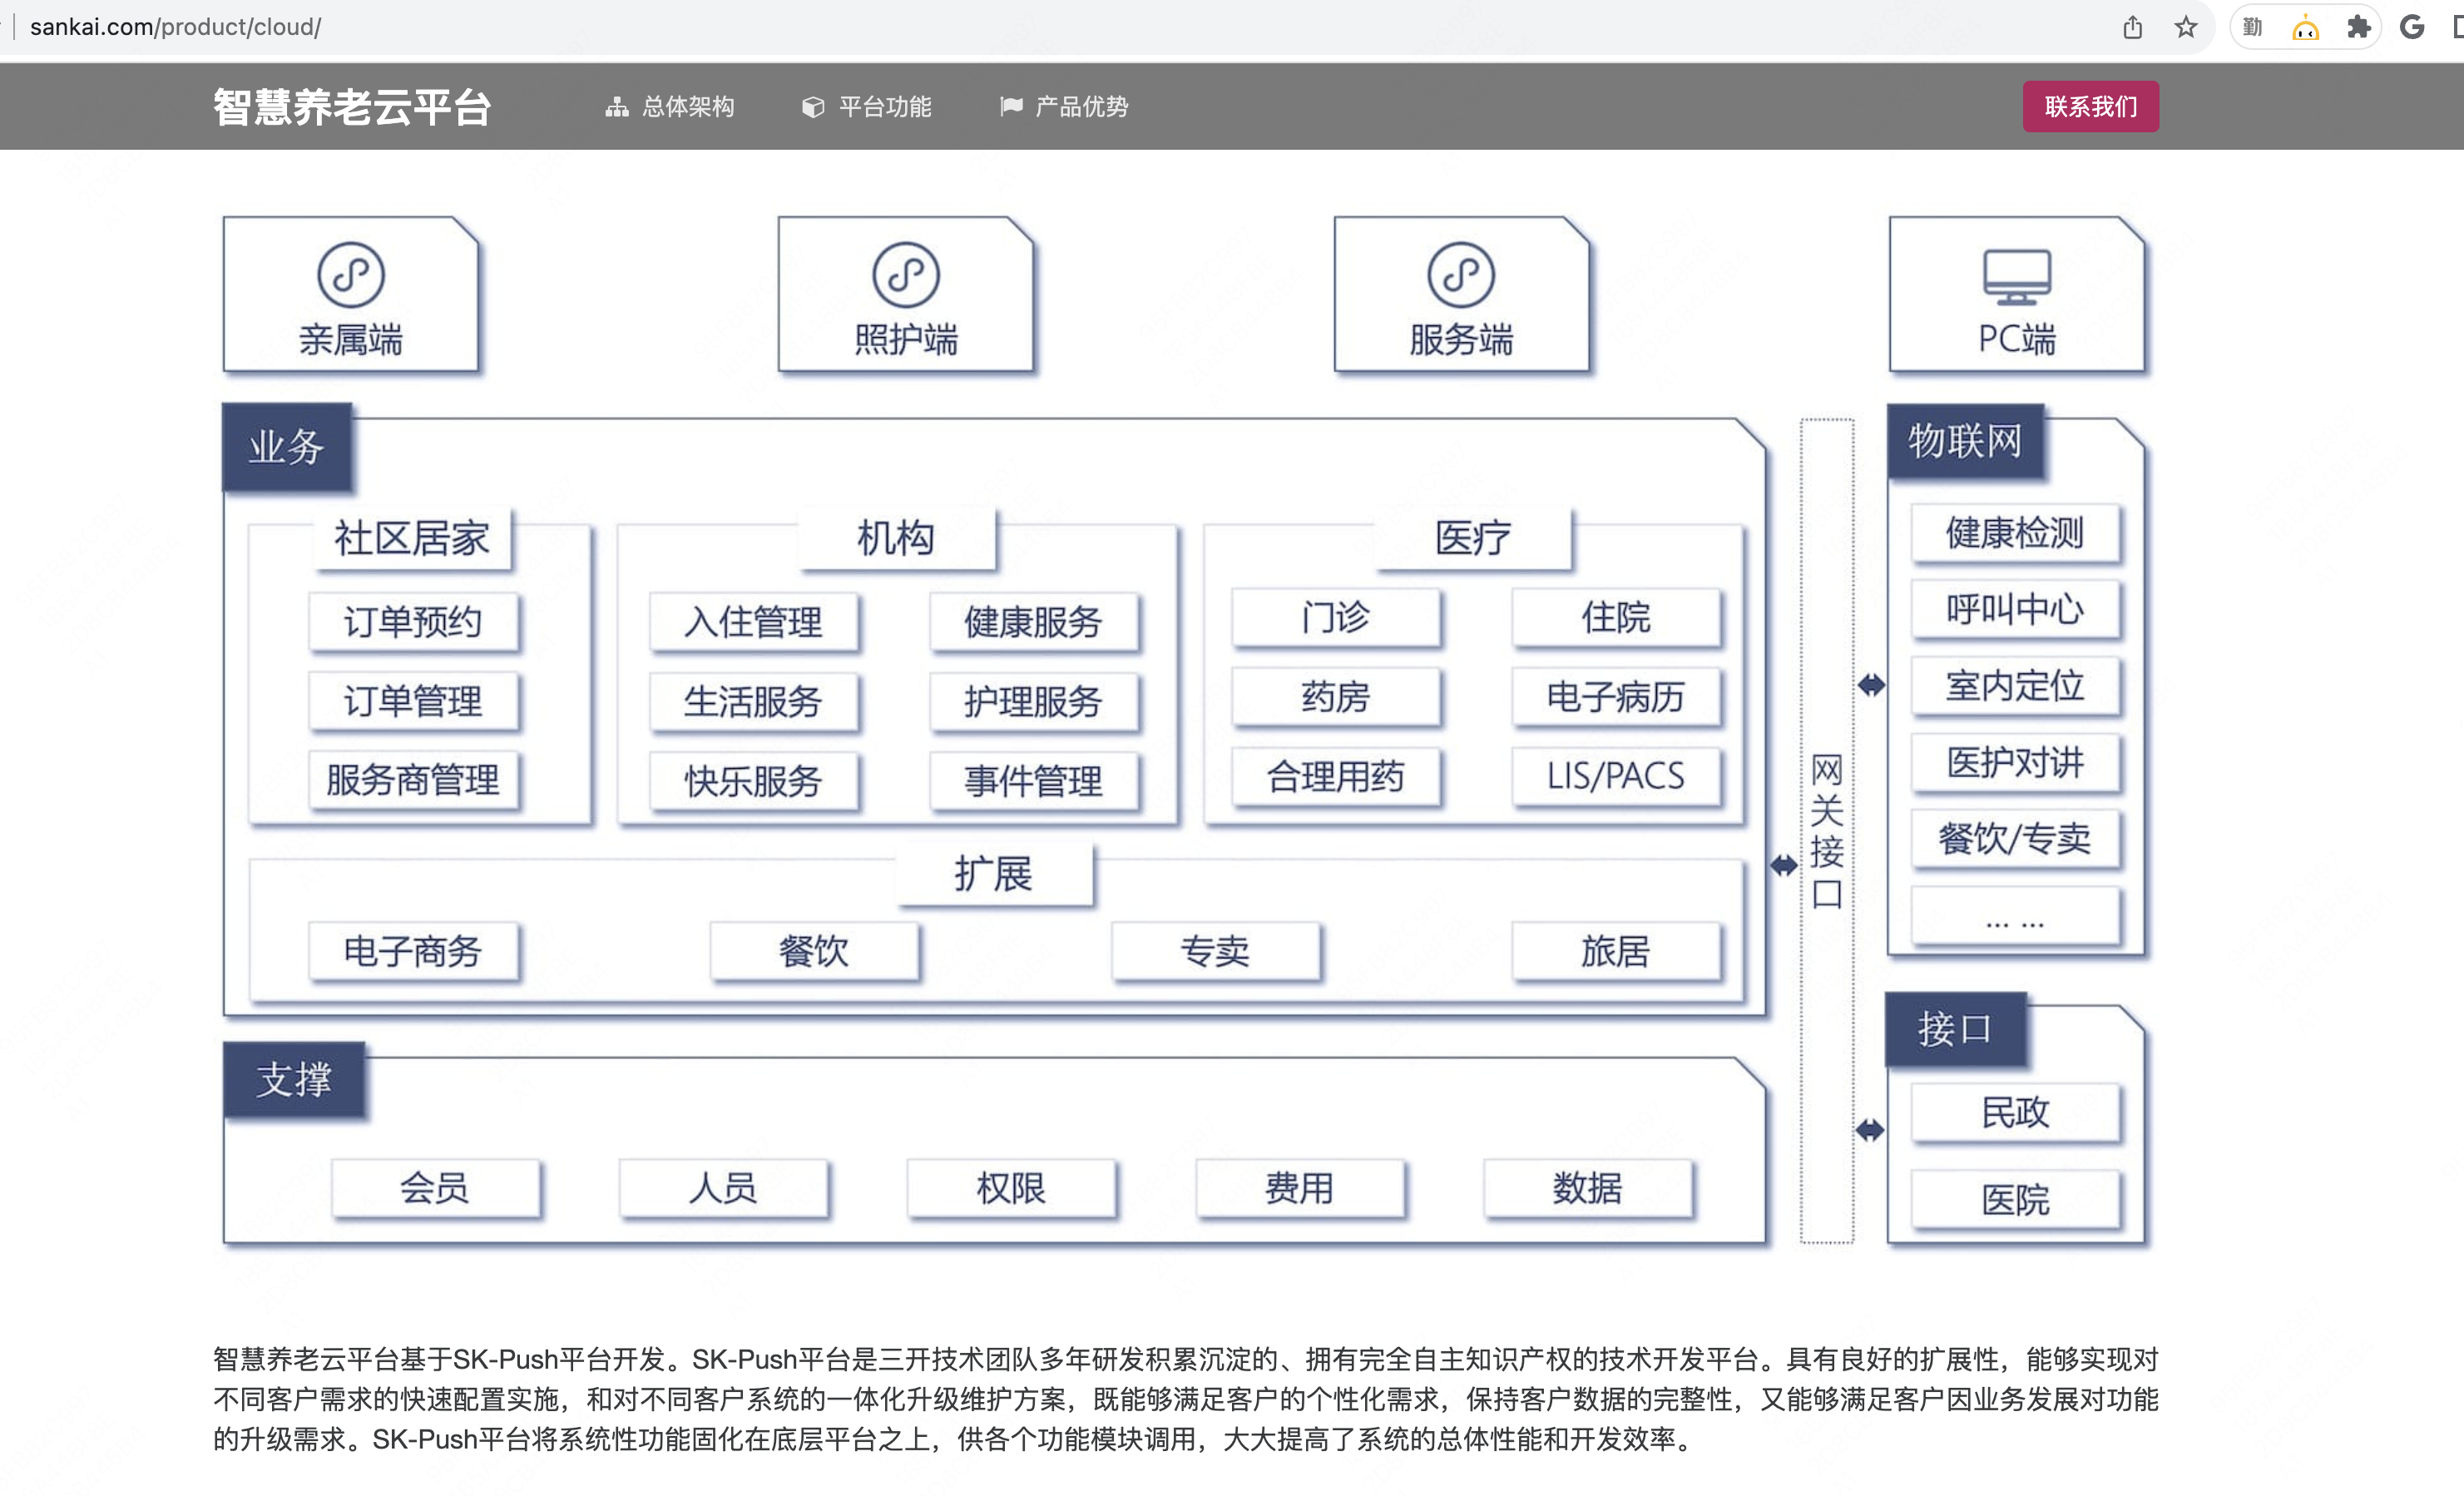Screen dimensions: 2464x1496
Task: Click the mini-program icon above 亲属端
Action: 350,274
